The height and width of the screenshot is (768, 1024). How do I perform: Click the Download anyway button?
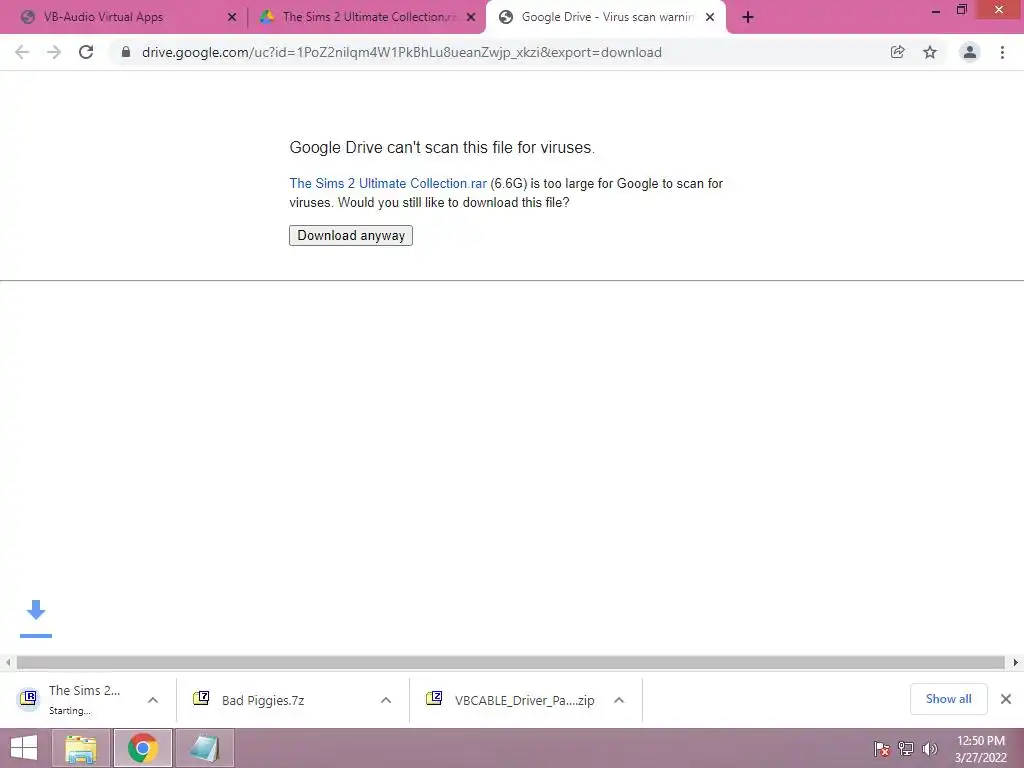pos(351,236)
